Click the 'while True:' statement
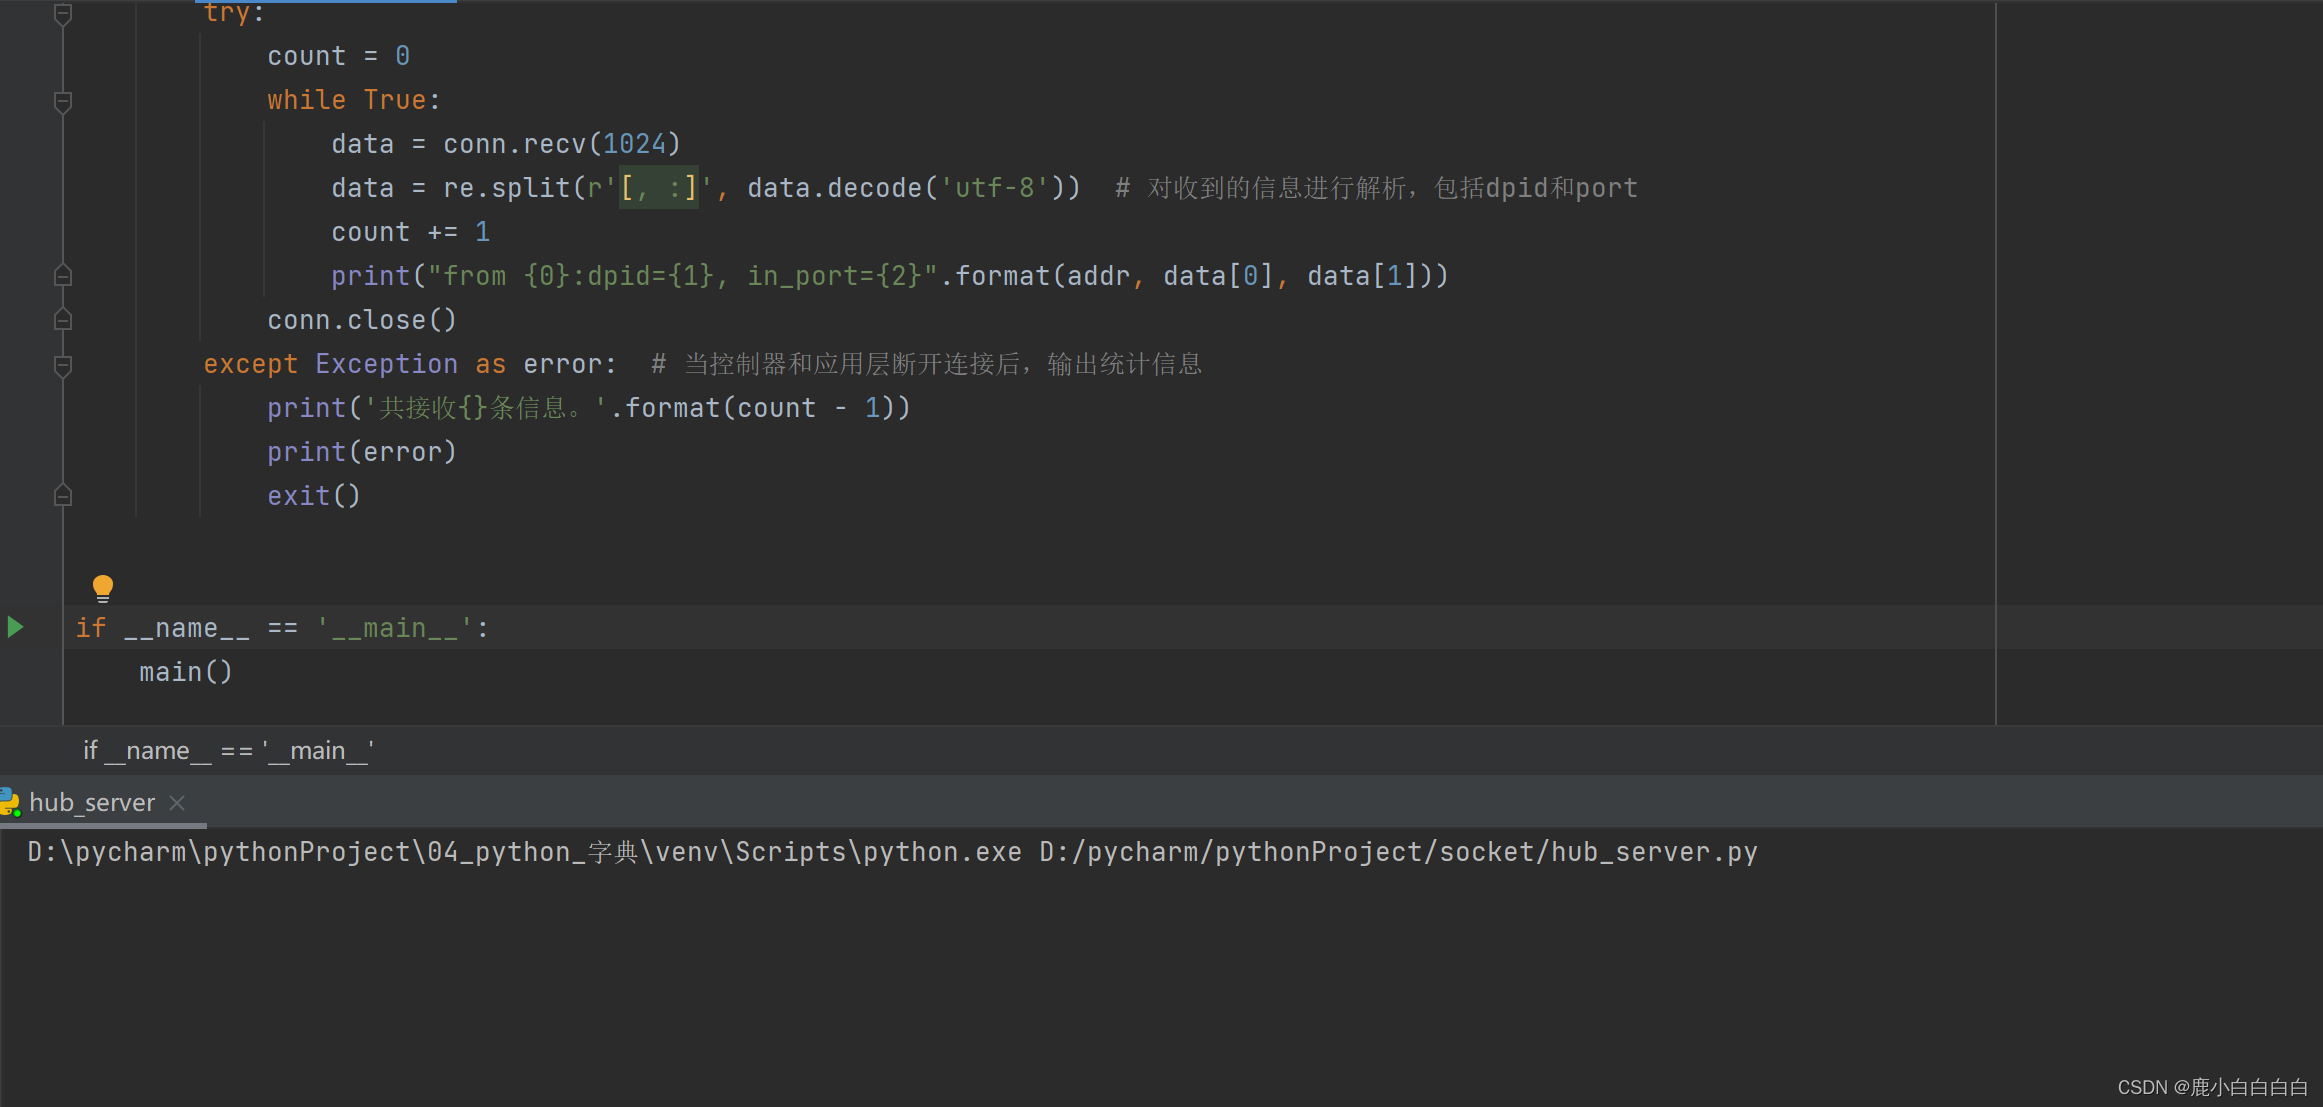 tap(353, 100)
